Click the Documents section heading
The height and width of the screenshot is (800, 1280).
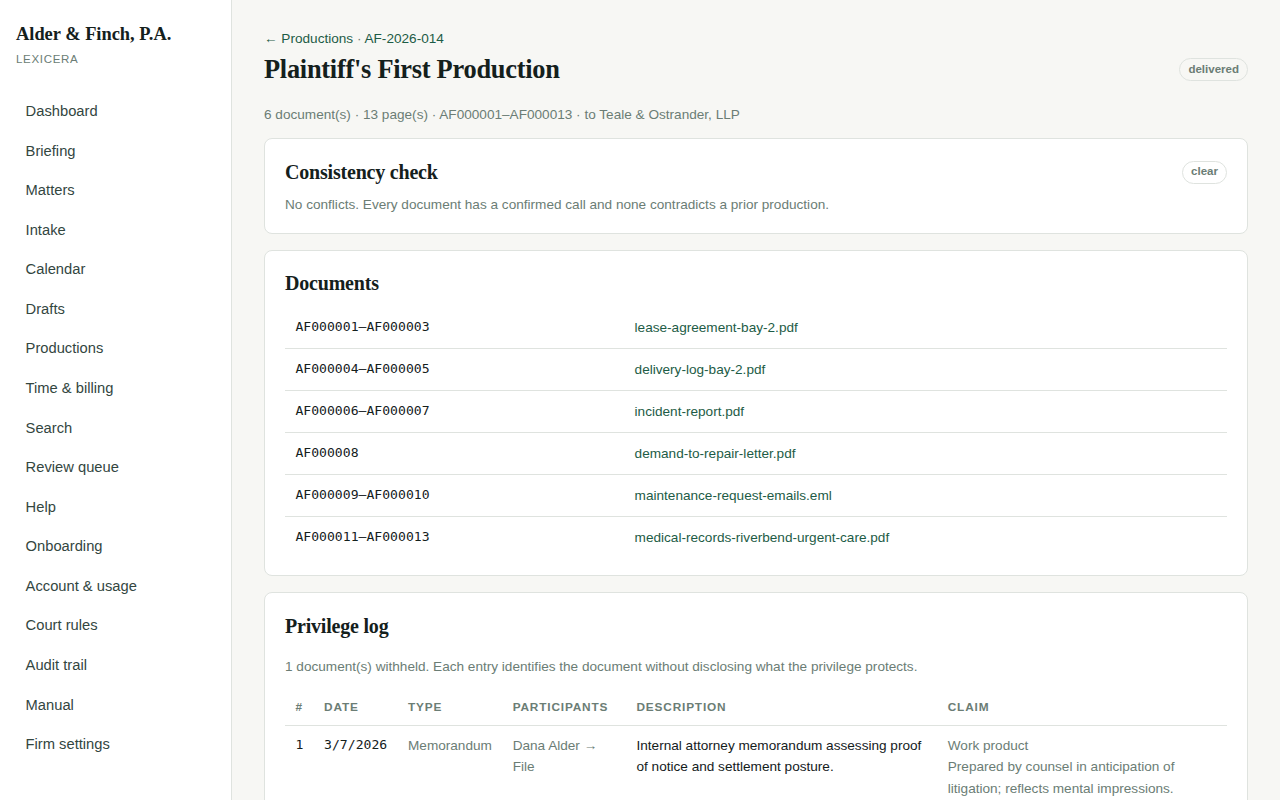pyautogui.click(x=332, y=283)
